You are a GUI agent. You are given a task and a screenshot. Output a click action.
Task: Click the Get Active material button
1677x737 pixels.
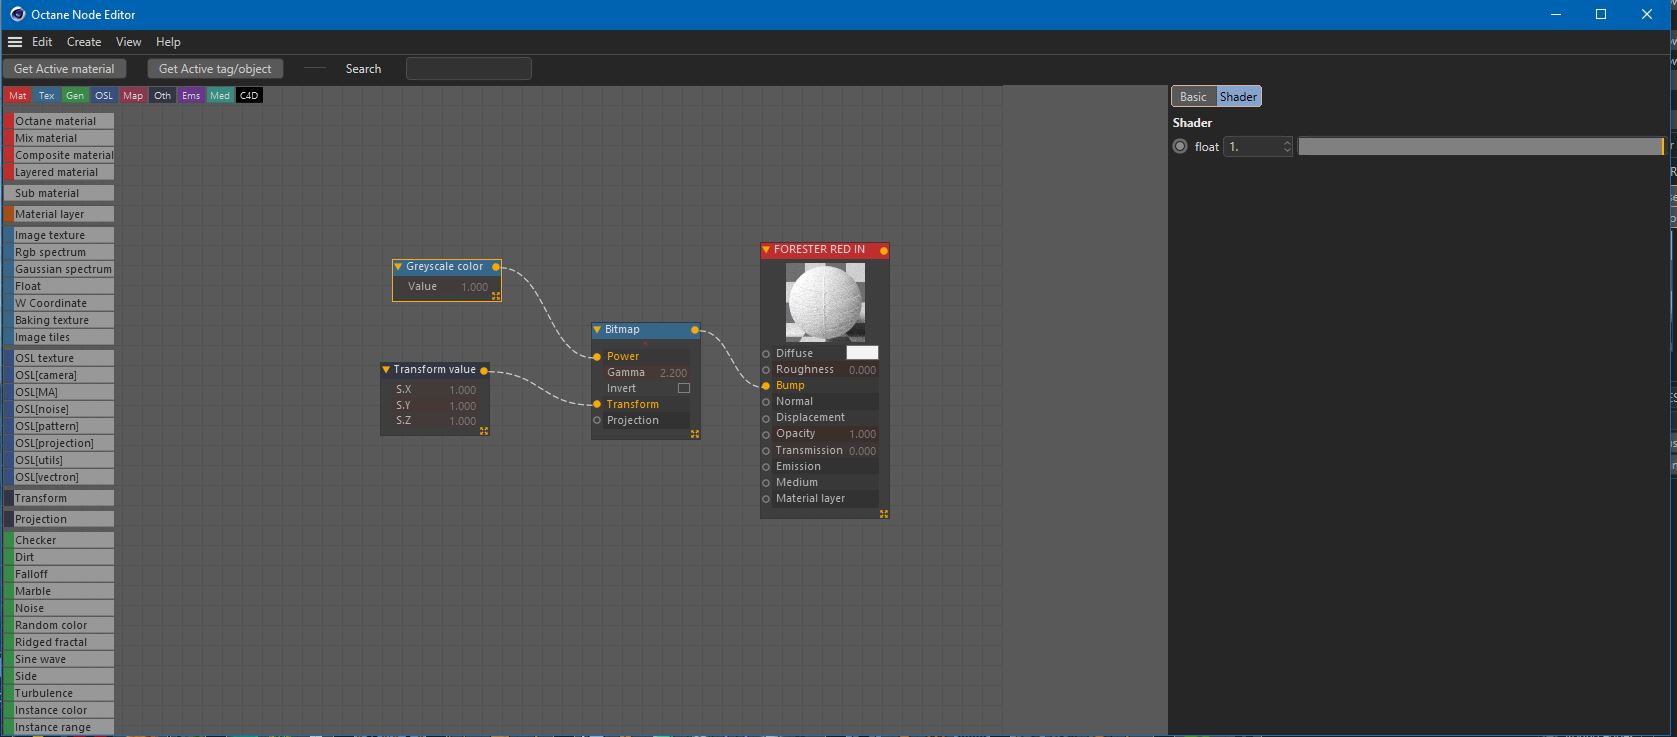[x=64, y=69]
